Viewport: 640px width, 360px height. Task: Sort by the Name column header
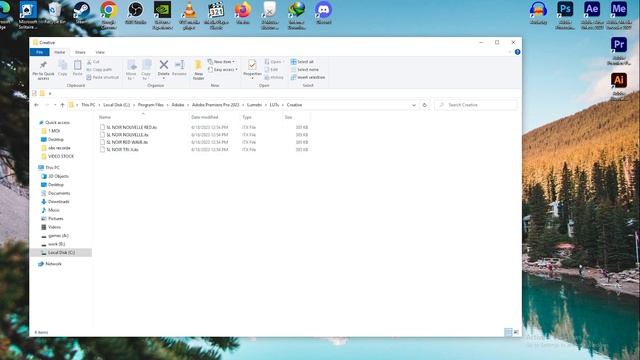coord(105,117)
